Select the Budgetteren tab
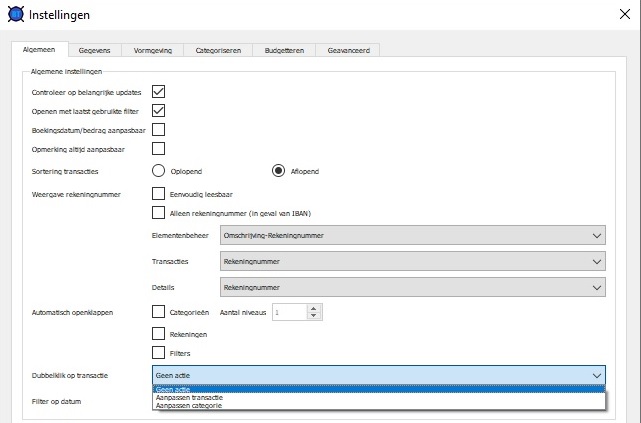The image size is (641, 423). 283,49
